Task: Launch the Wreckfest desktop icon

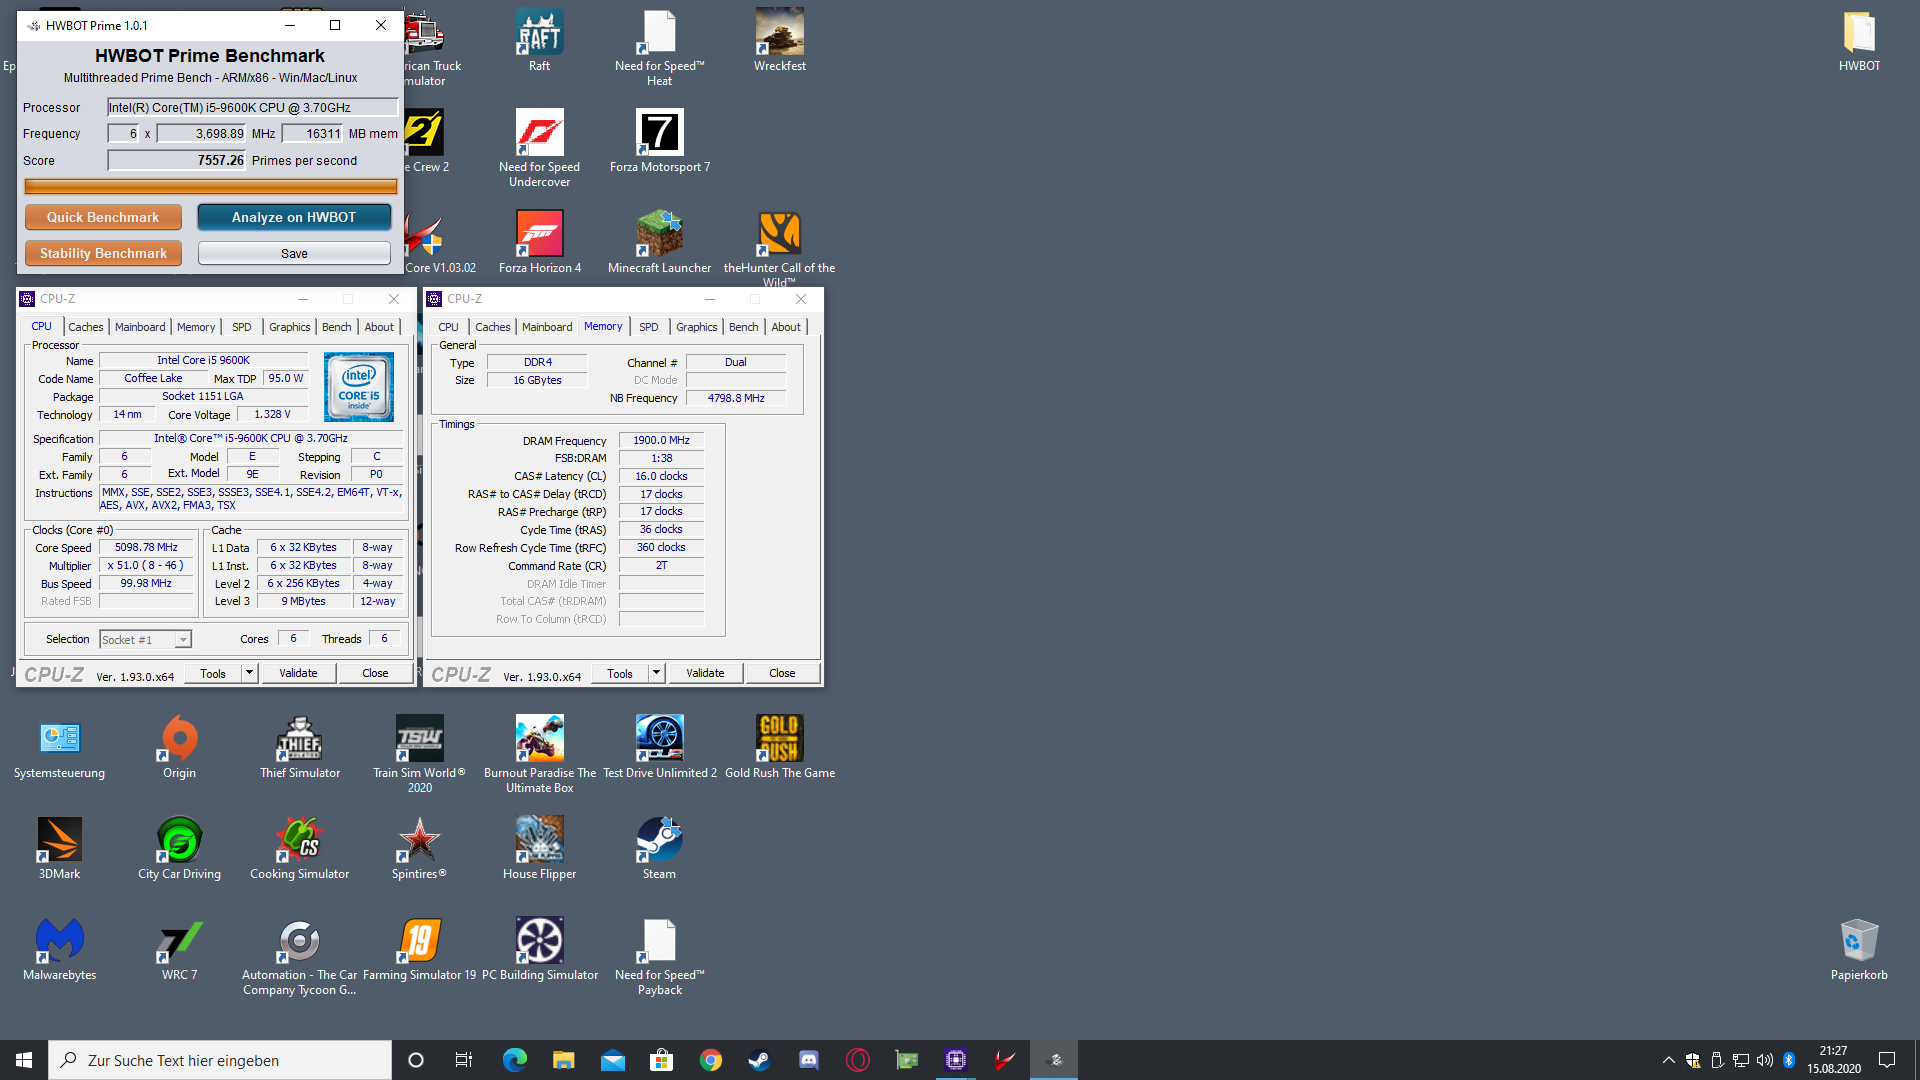Action: click(779, 40)
